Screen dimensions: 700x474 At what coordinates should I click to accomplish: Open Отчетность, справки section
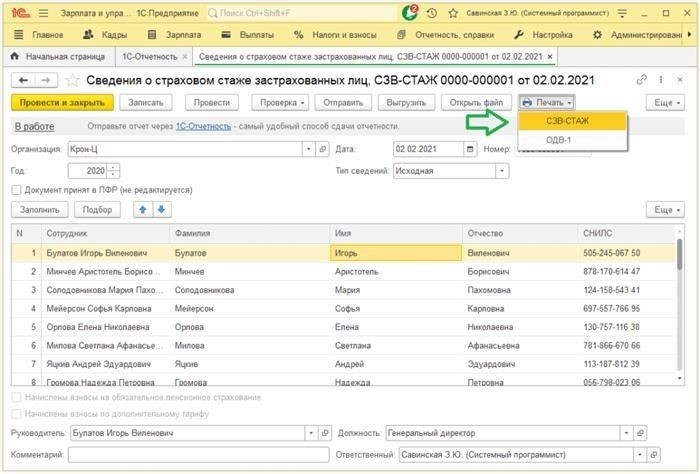tap(446, 34)
